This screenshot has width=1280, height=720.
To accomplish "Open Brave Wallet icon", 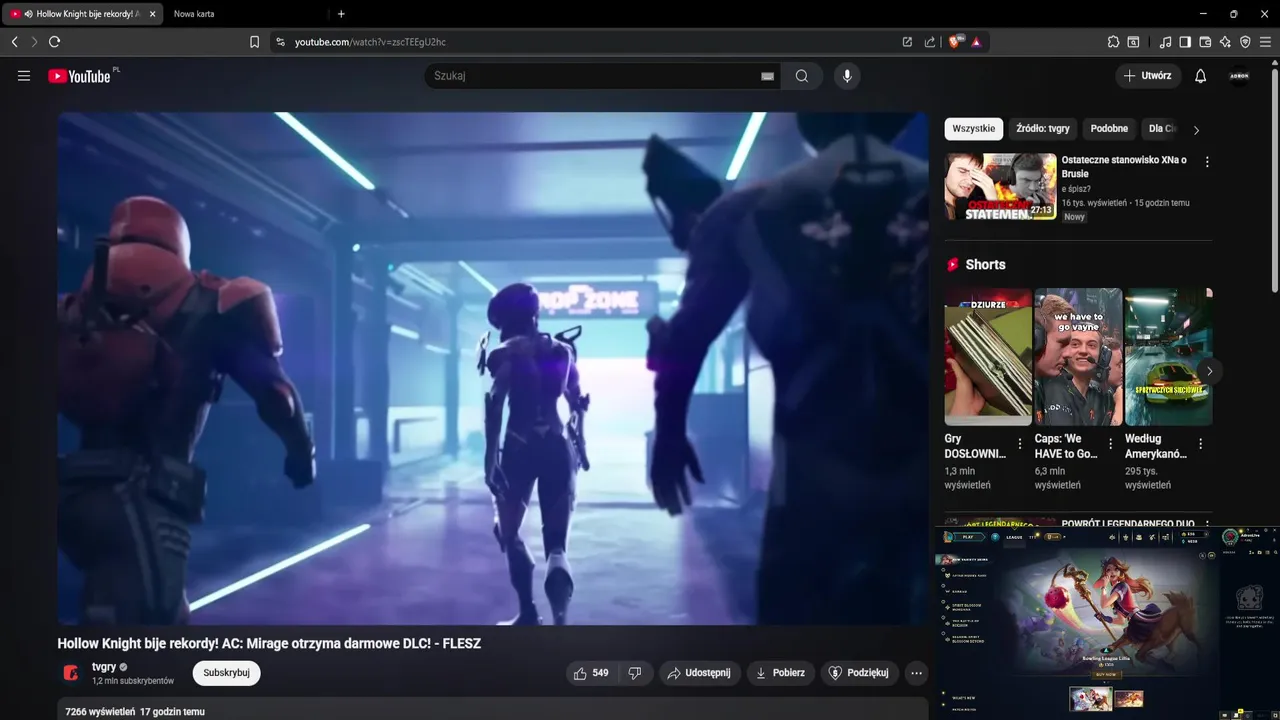I will [x=1205, y=42].
